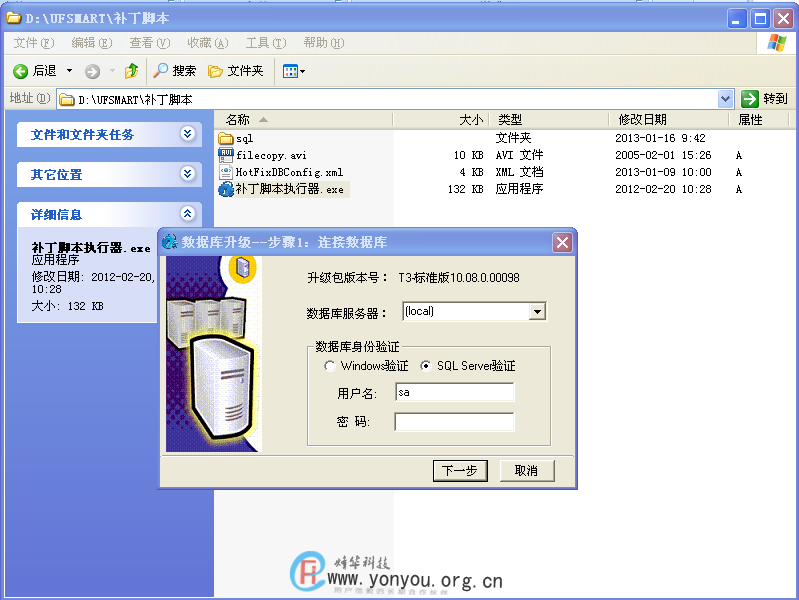
Task: Click the 下一步 button
Action: click(x=460, y=471)
